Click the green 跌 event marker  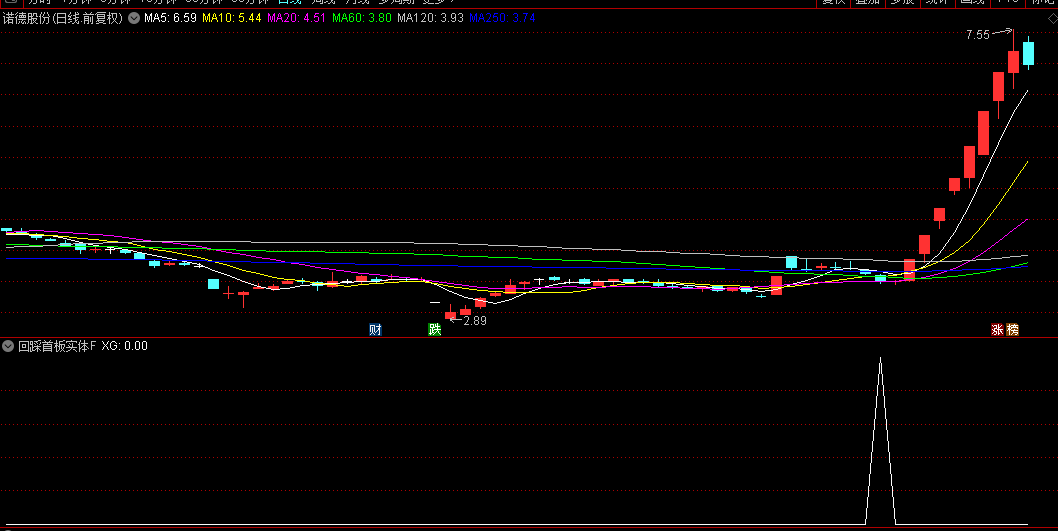pos(435,329)
